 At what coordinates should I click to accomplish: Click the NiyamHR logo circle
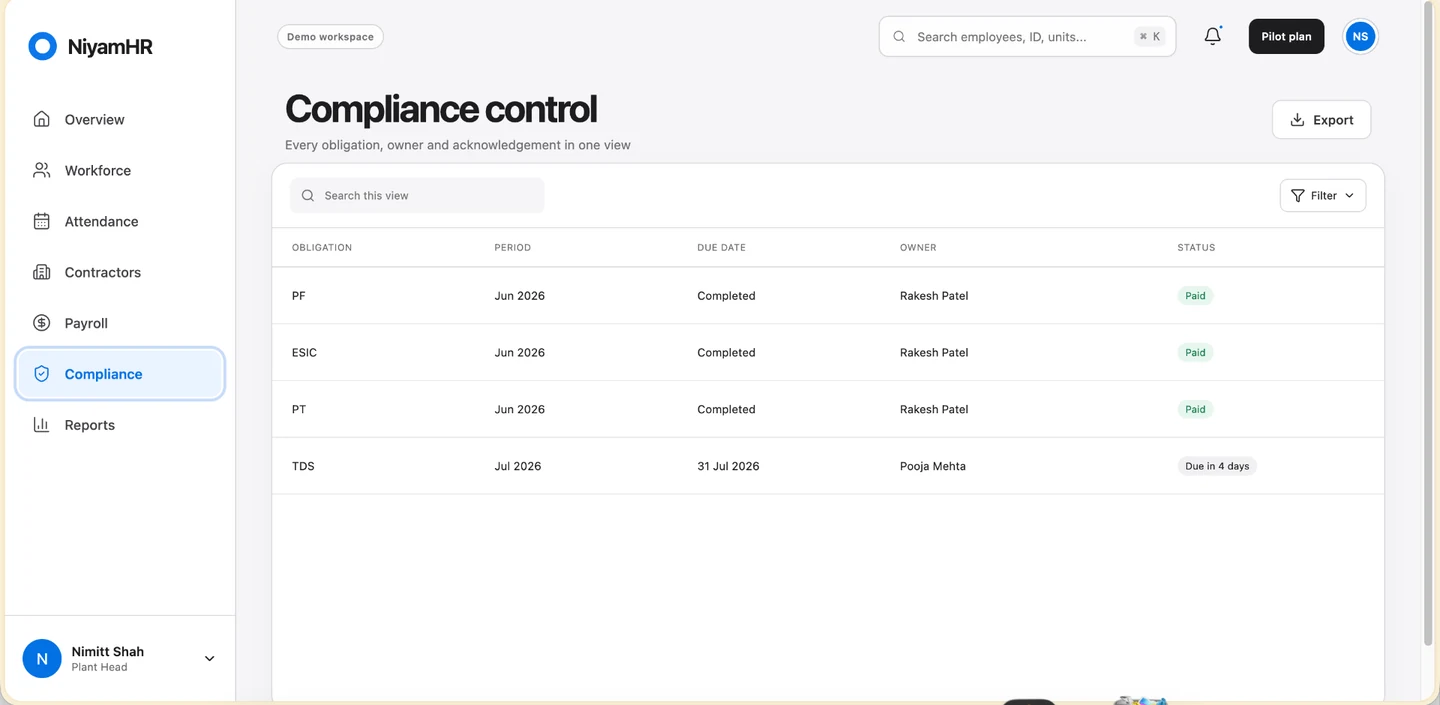[42, 46]
